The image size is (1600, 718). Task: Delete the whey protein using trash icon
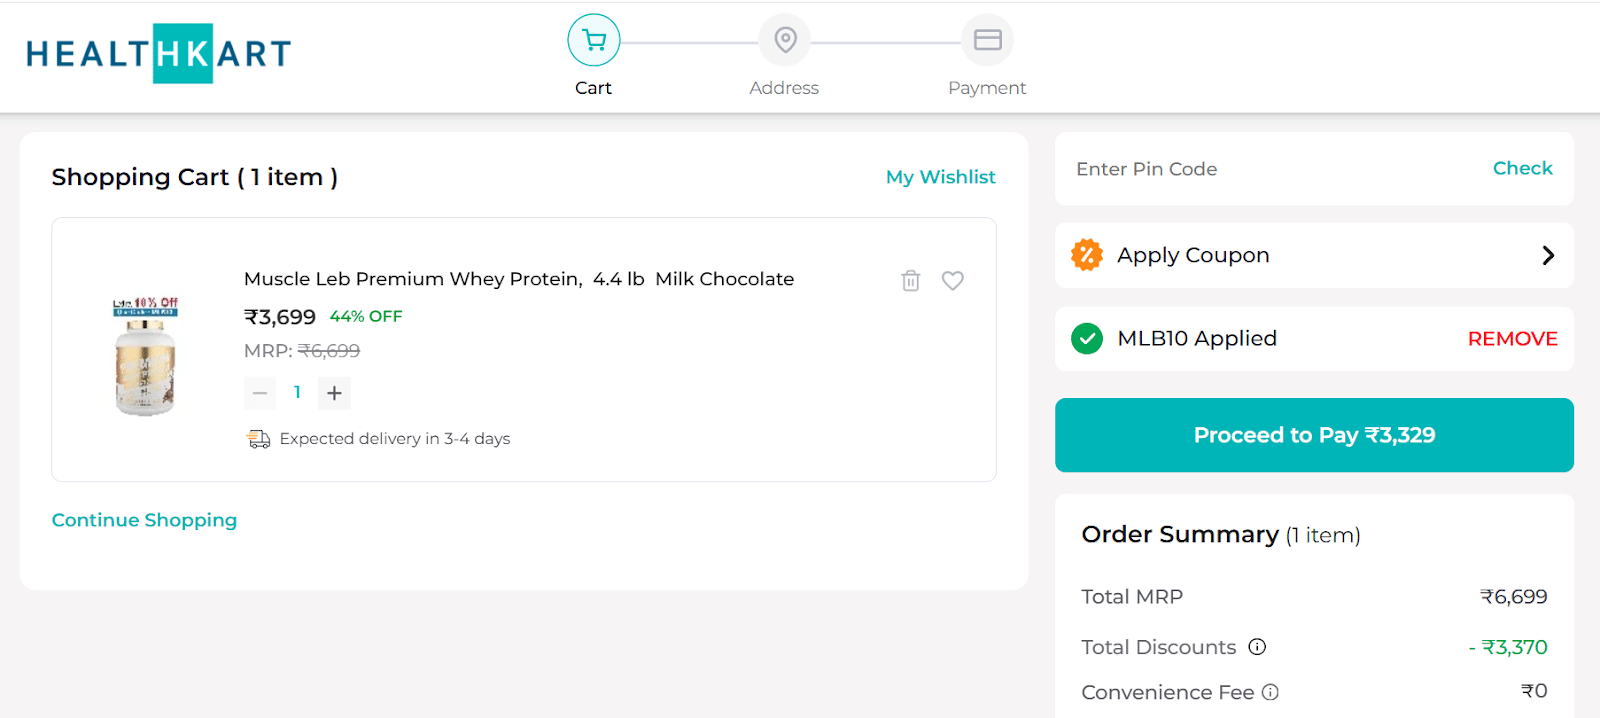(910, 280)
